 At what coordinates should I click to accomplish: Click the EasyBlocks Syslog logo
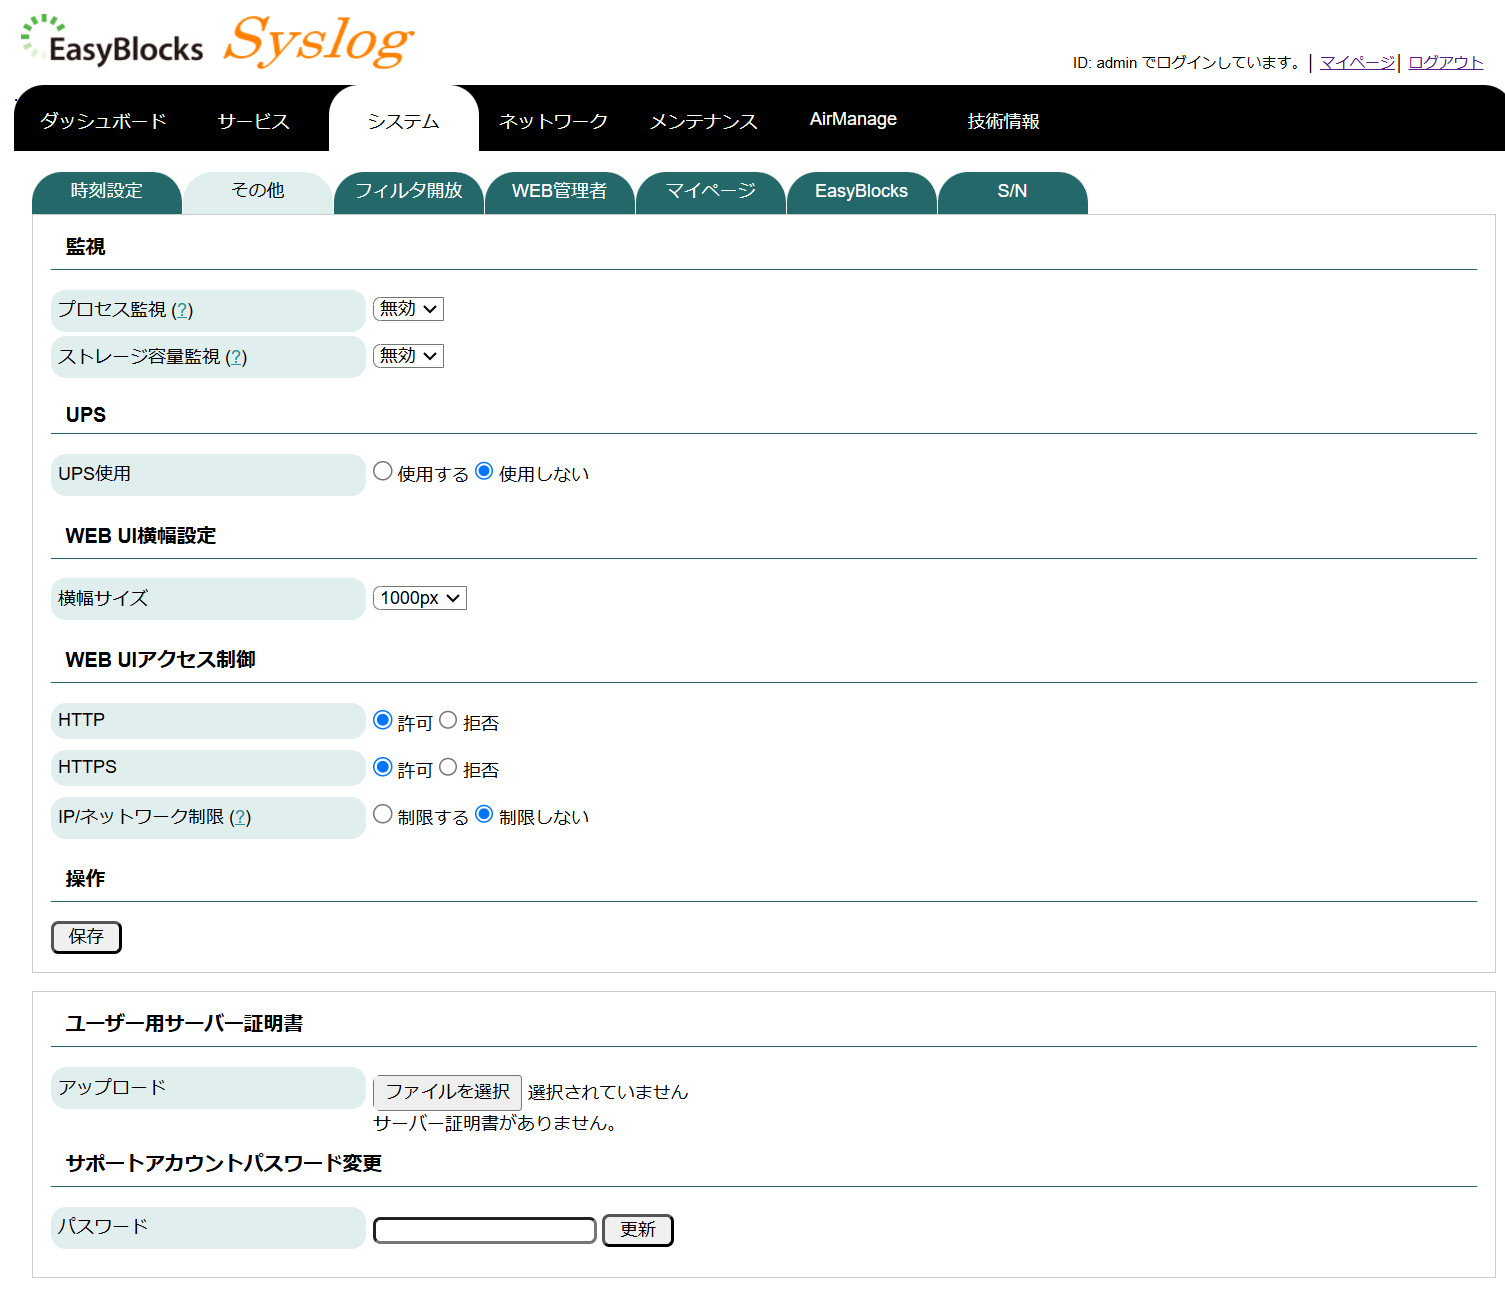point(217,42)
